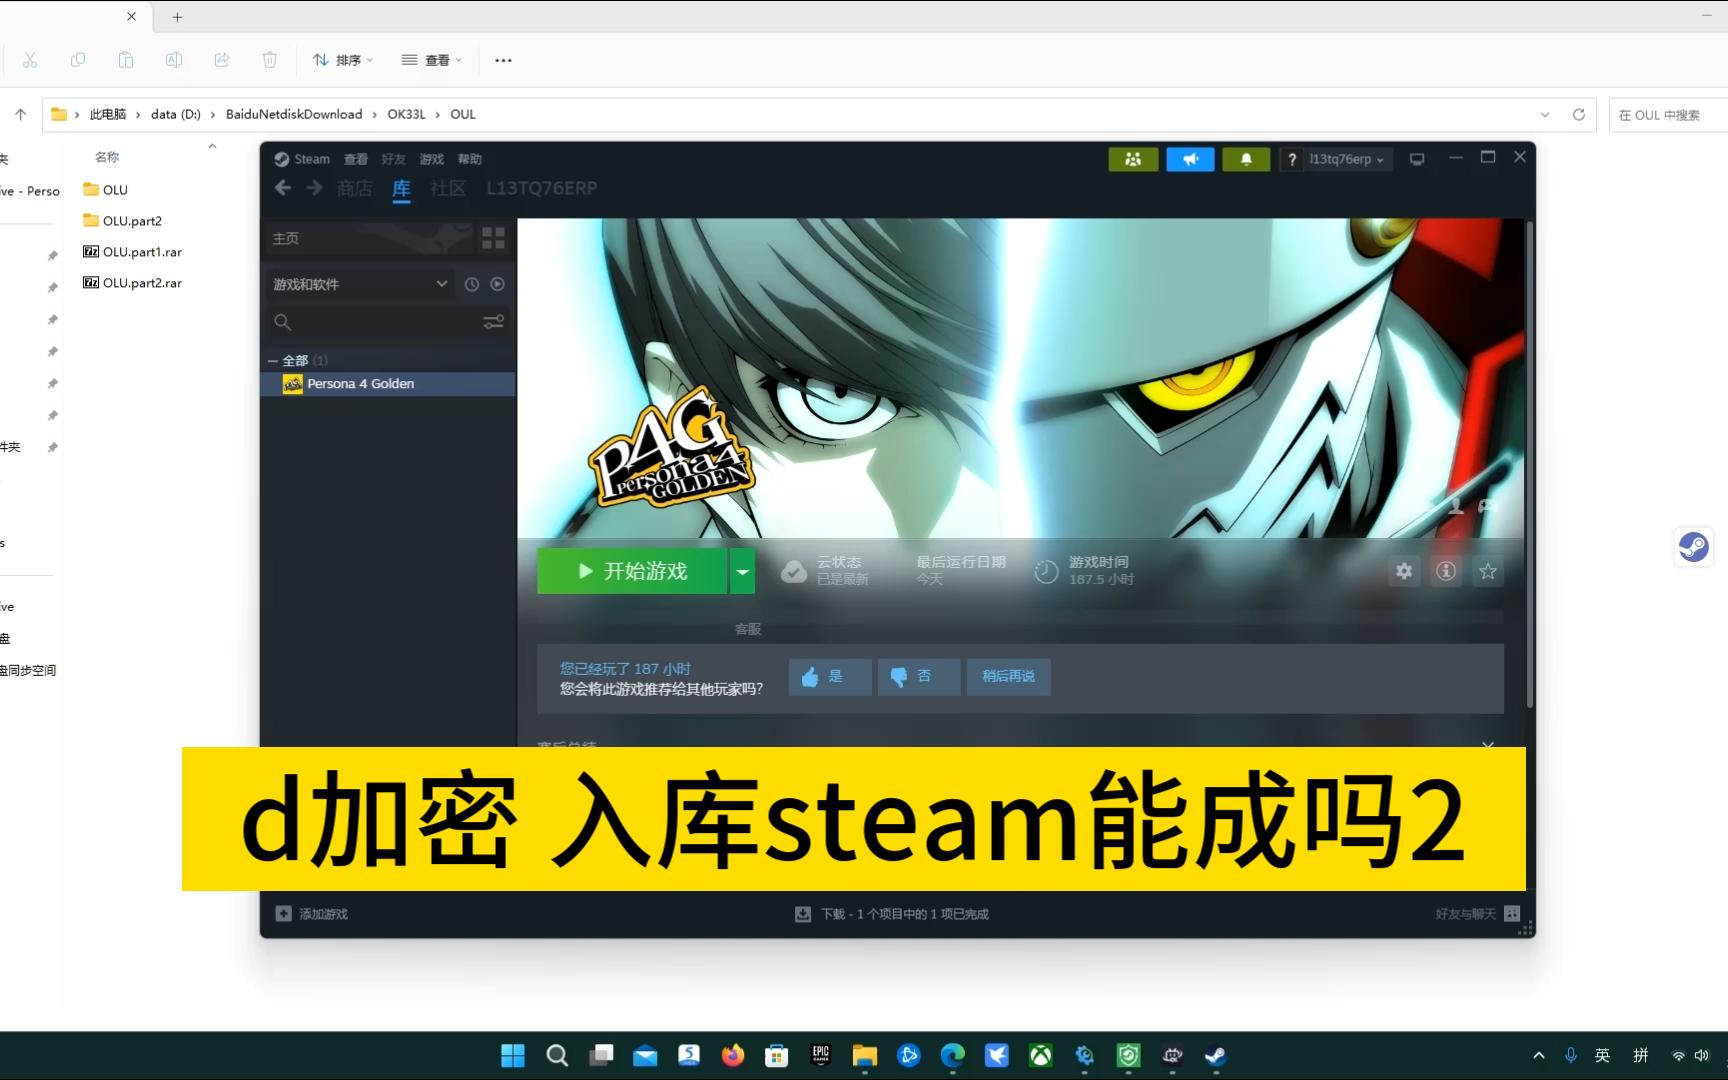Click File Explorer share icon
Screen dimensions: 1728x1080
point(222,60)
